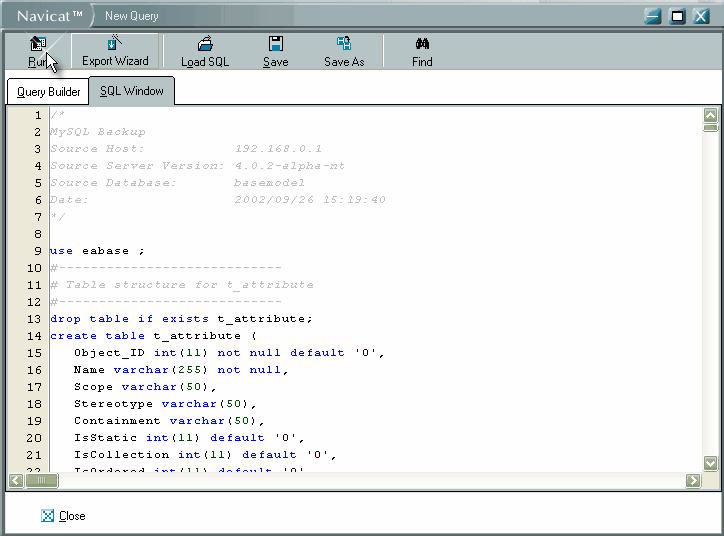Image resolution: width=724 pixels, height=536 pixels.
Task: Click the Close icon at bottom
Action: tap(47, 516)
